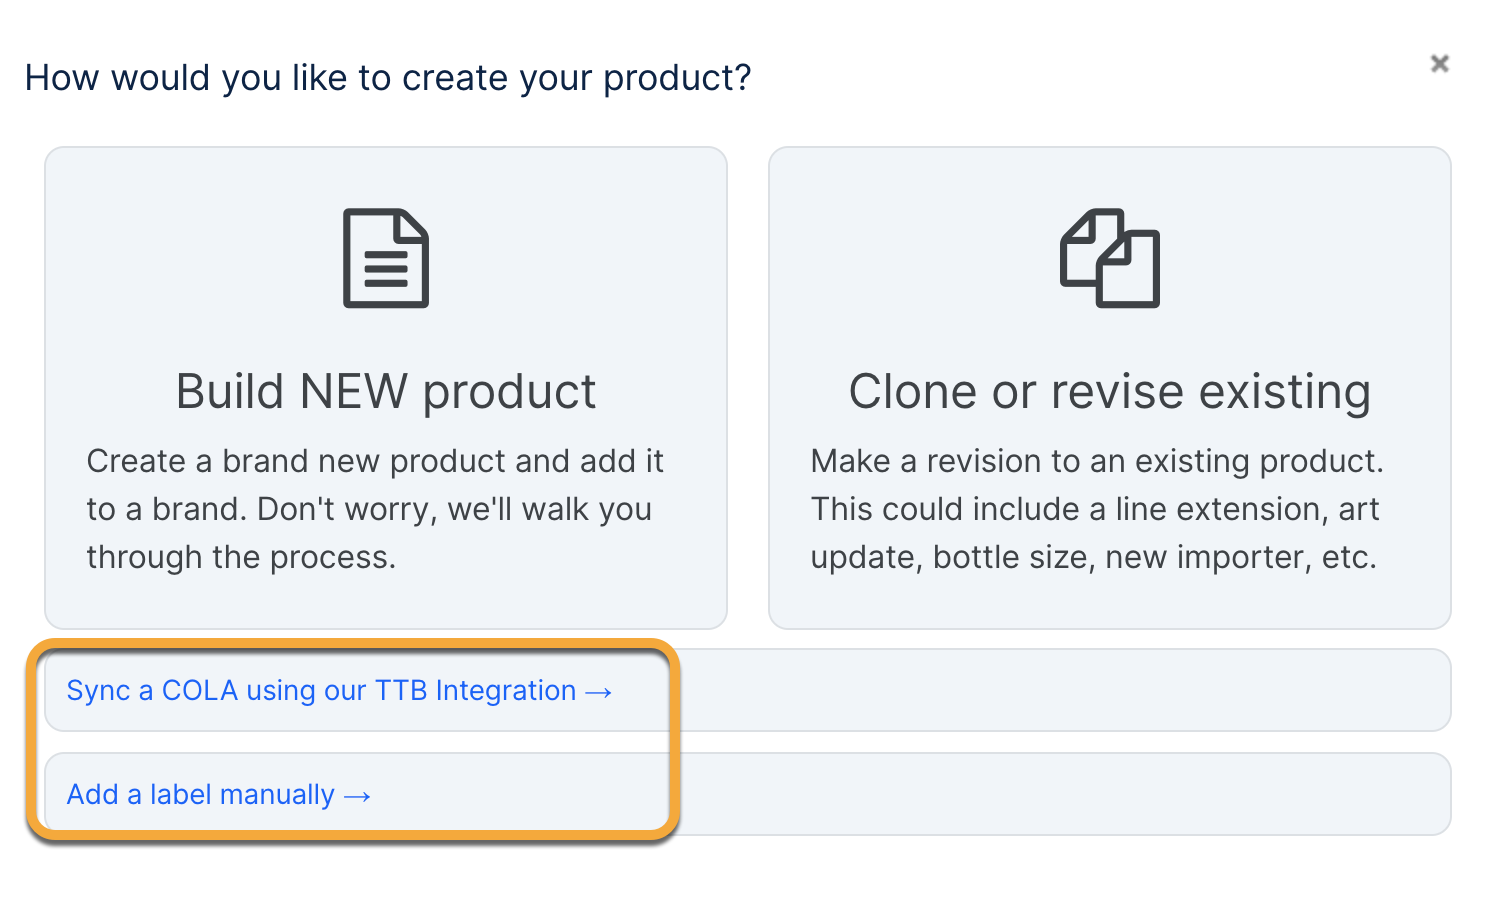Close the create product dialog

pyautogui.click(x=1439, y=64)
